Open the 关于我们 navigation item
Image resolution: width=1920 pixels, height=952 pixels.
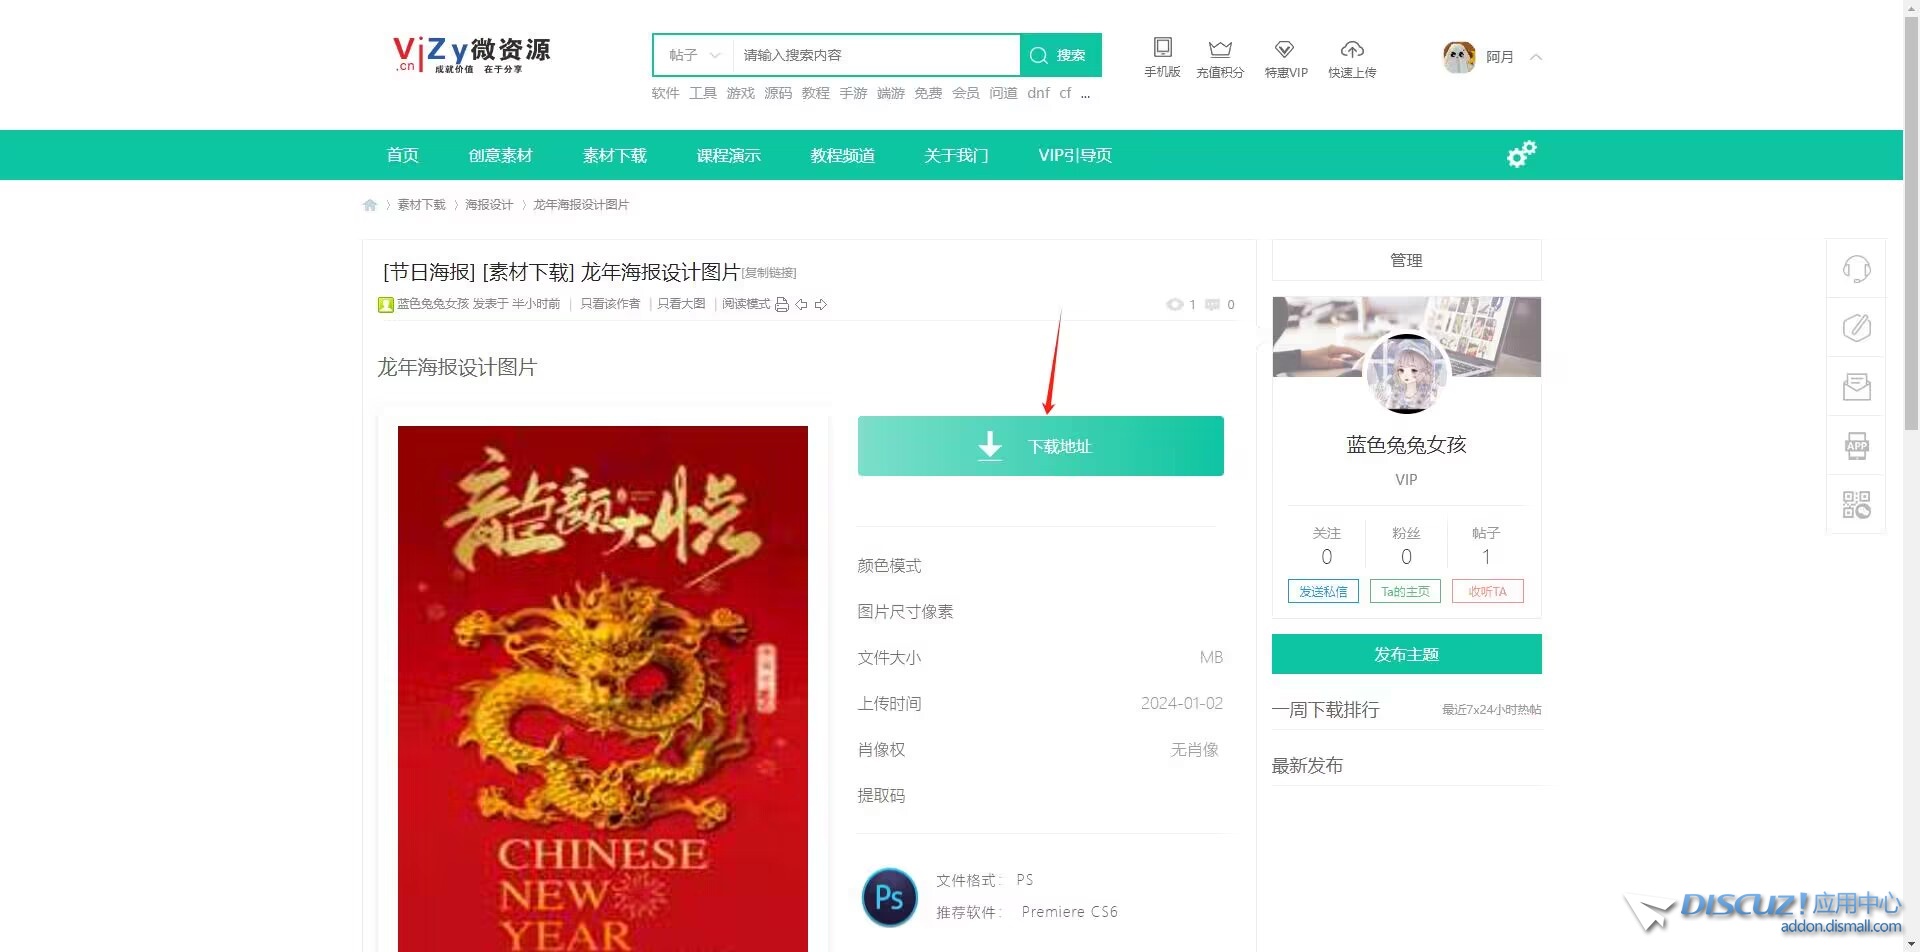pyautogui.click(x=956, y=155)
